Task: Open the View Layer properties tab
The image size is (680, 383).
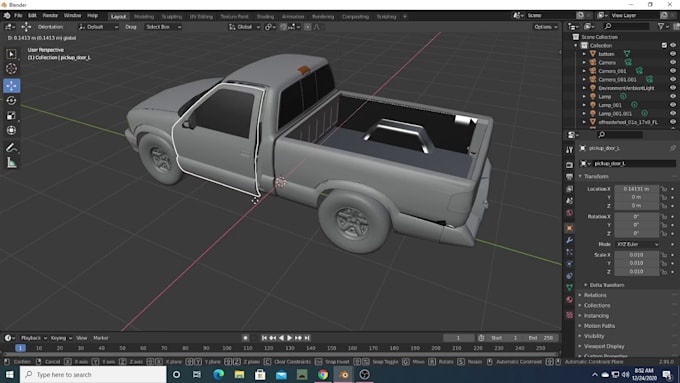Action: (x=569, y=189)
